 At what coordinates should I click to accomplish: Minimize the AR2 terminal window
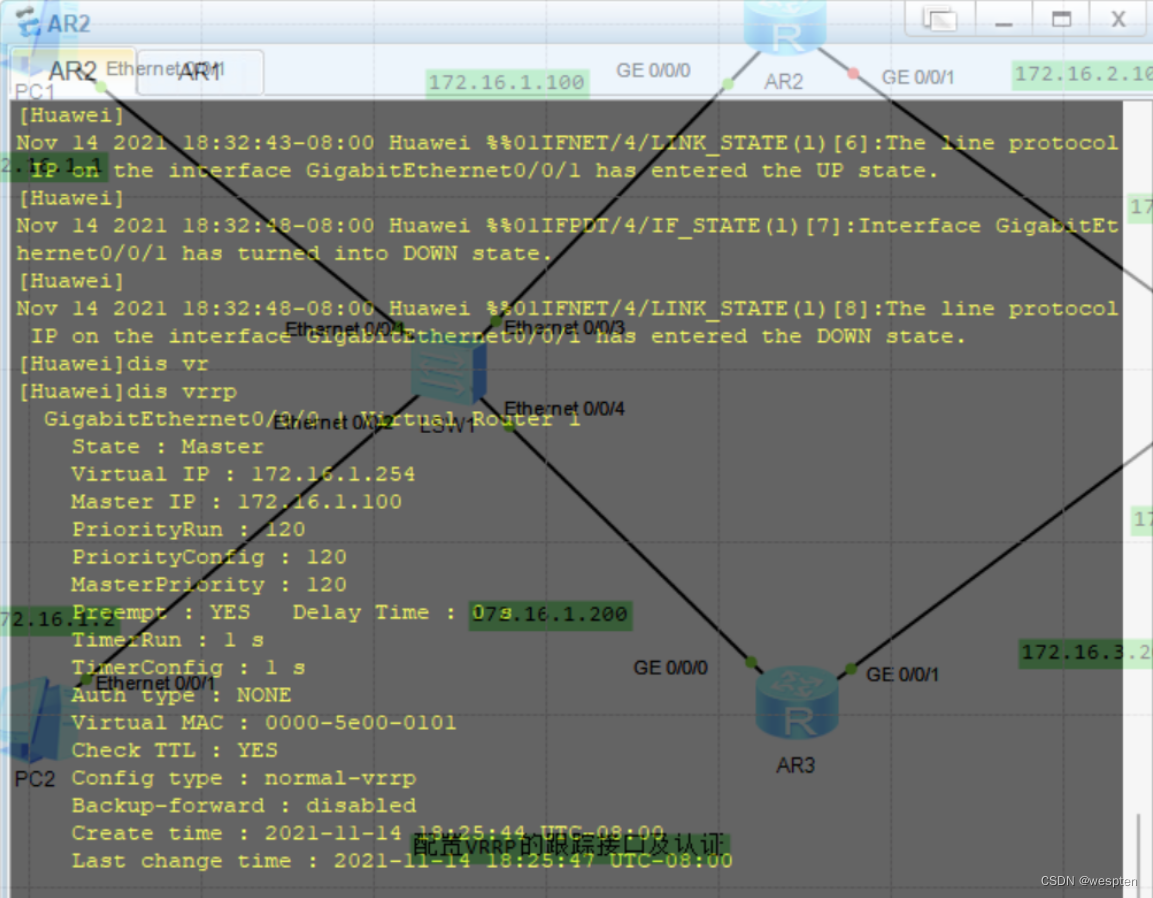click(1004, 19)
